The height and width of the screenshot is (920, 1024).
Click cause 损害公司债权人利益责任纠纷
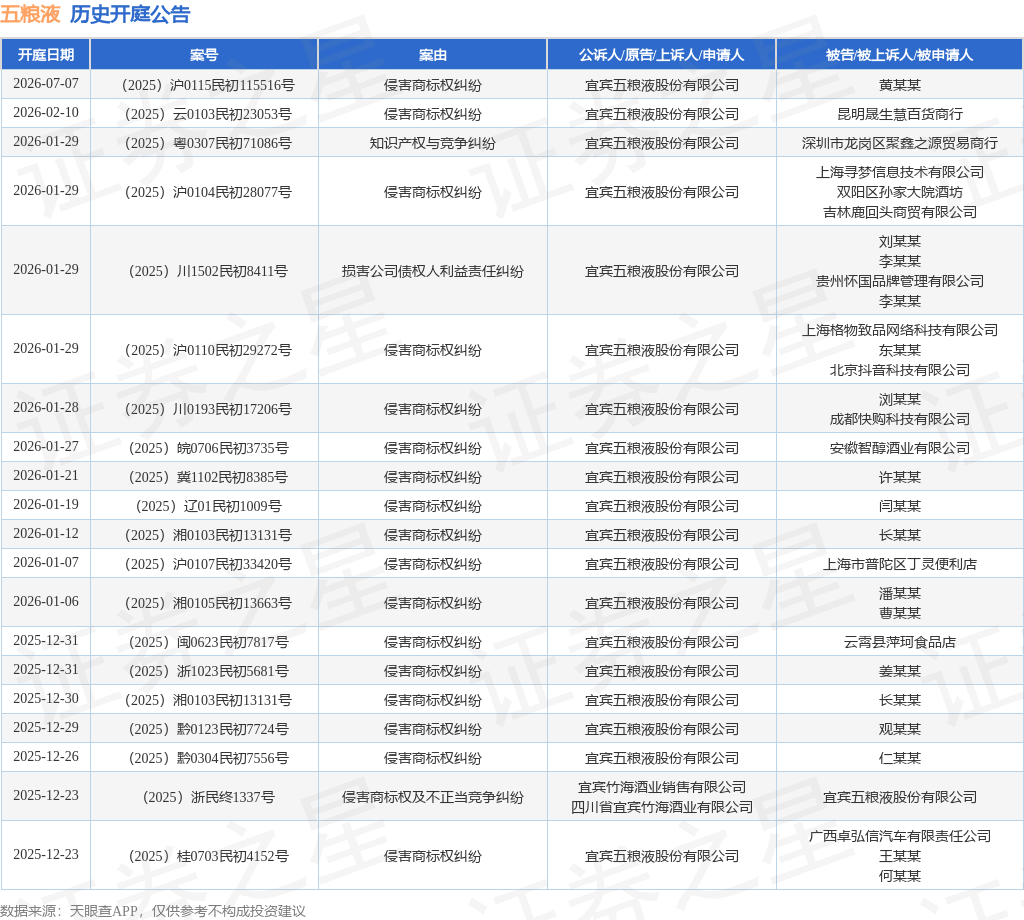click(x=432, y=271)
